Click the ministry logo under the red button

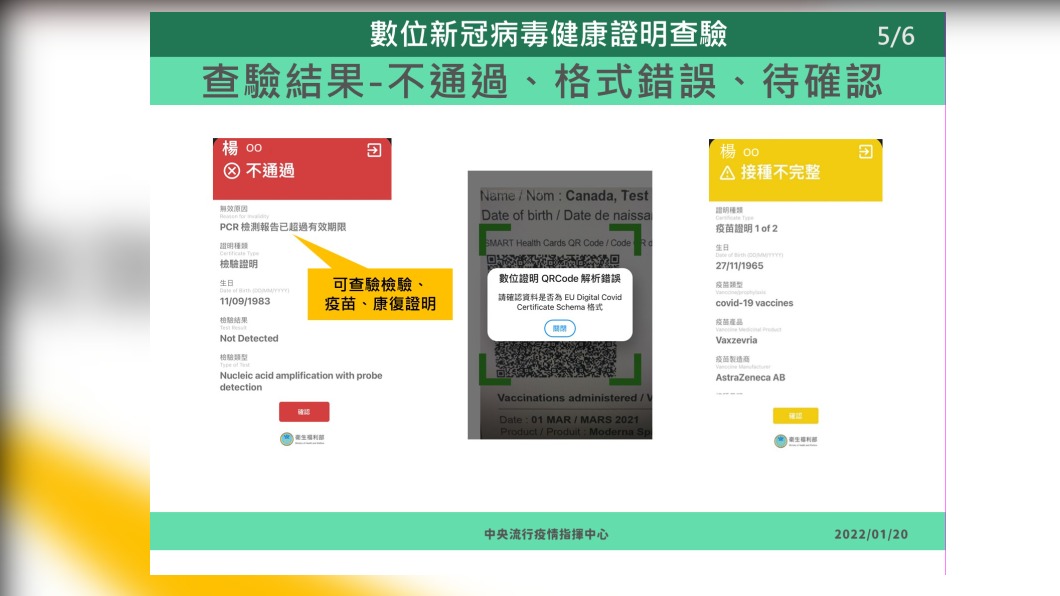302,439
